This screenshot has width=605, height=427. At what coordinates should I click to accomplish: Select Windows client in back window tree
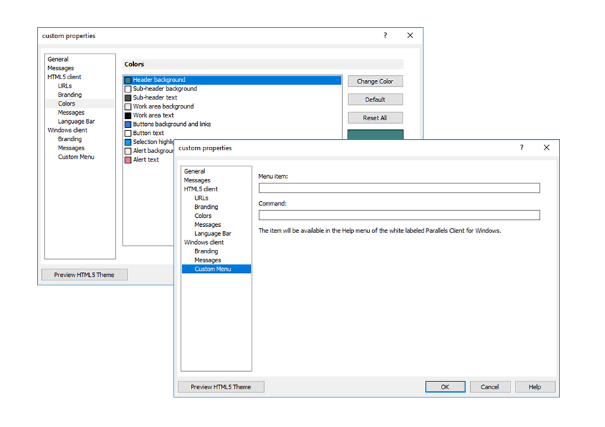pos(67,130)
